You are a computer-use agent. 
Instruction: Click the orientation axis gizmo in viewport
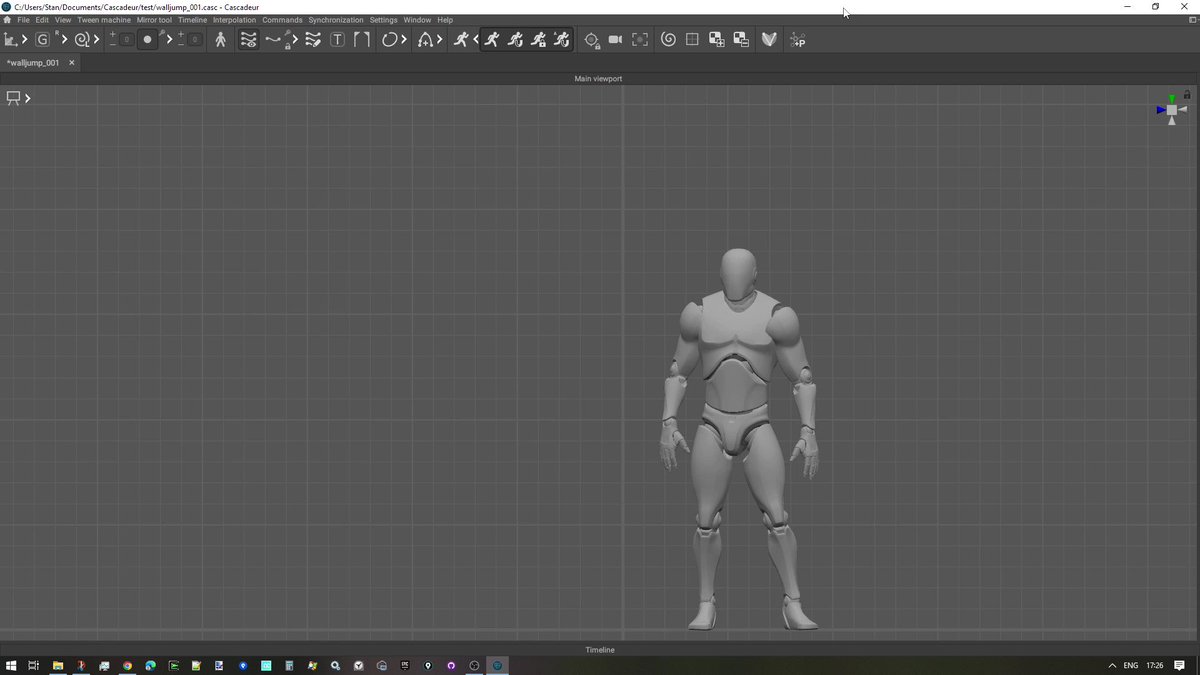coord(1172,110)
